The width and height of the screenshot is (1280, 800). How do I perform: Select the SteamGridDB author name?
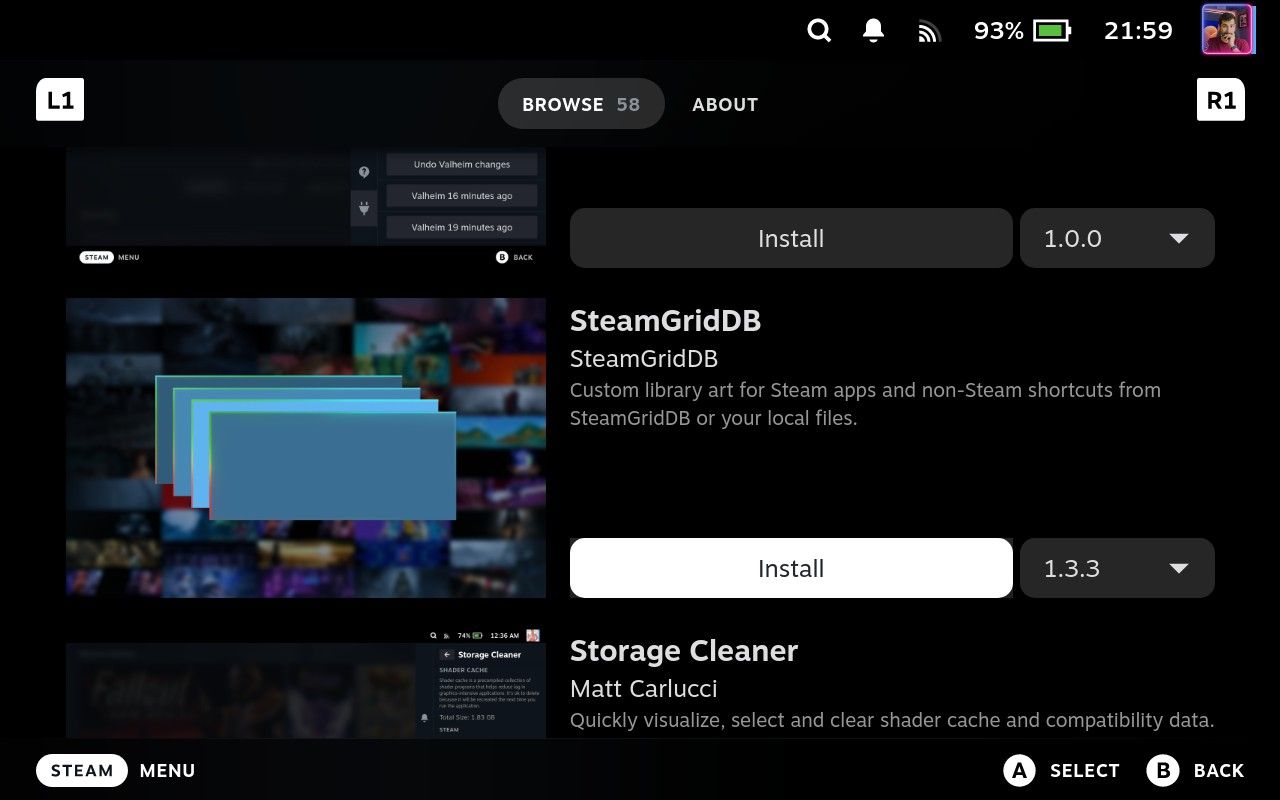point(644,359)
